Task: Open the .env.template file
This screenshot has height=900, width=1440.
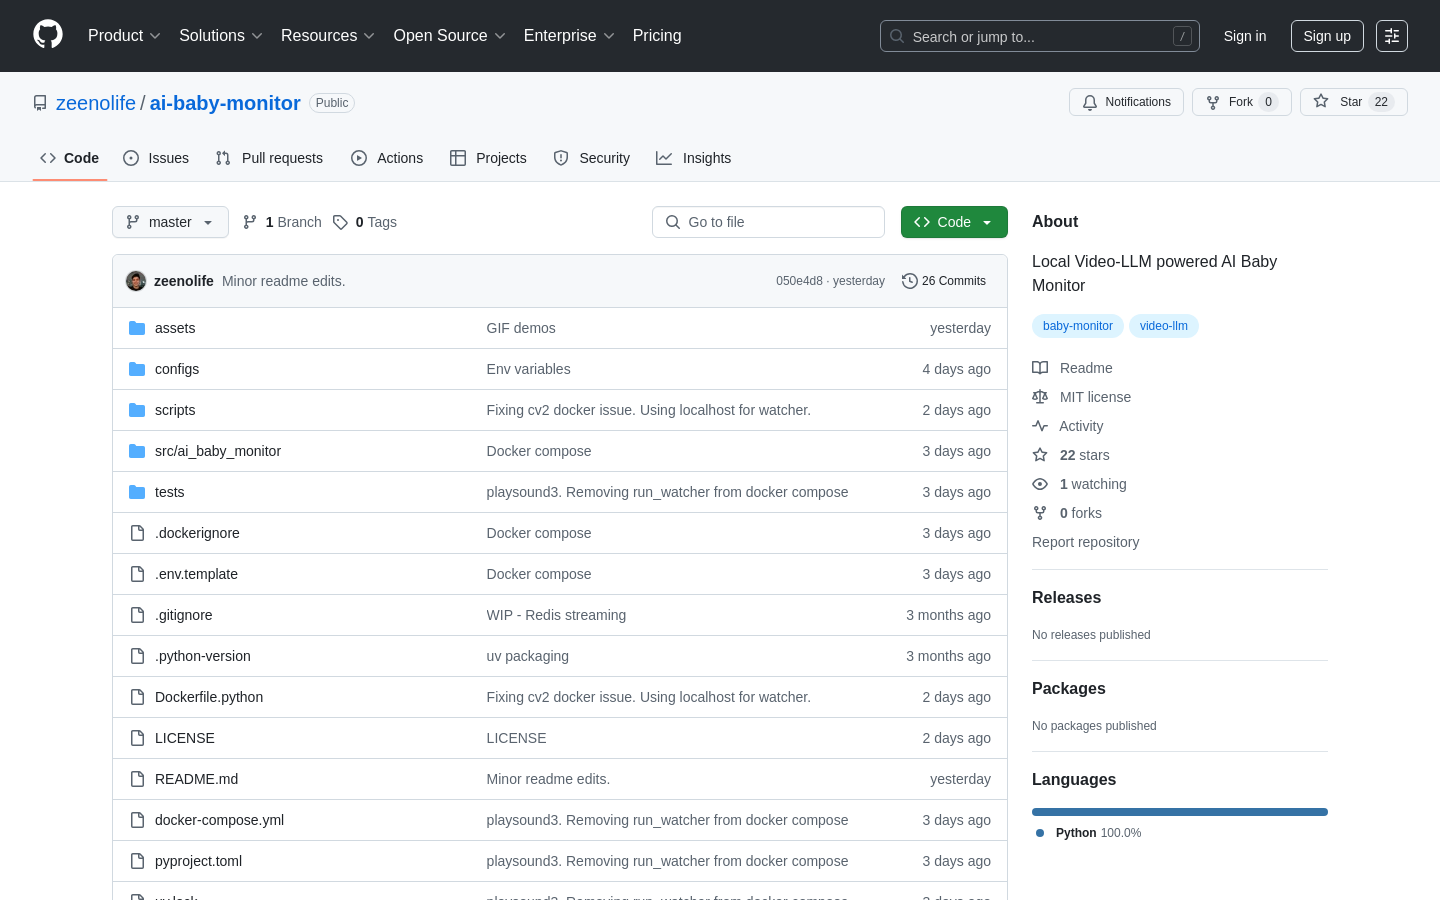Action: [x=196, y=574]
